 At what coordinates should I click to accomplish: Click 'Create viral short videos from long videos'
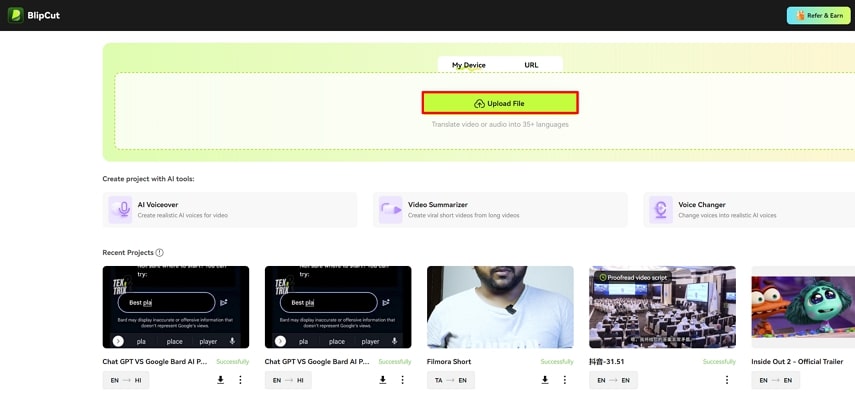(x=463, y=215)
